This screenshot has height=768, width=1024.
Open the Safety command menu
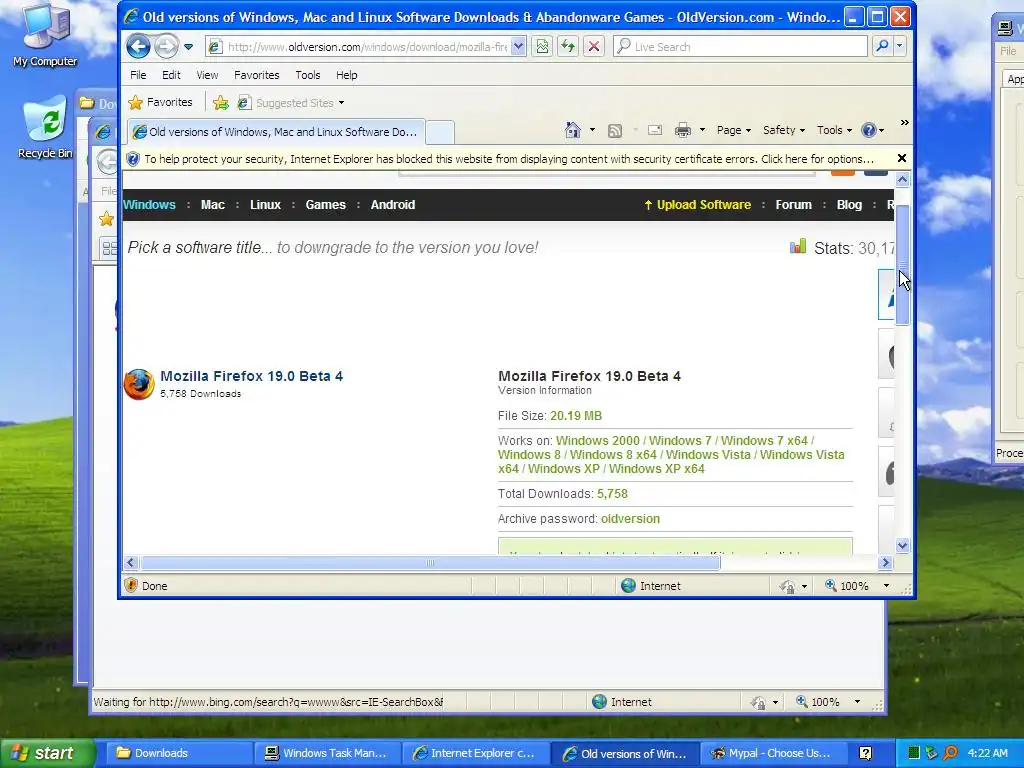tap(784, 130)
